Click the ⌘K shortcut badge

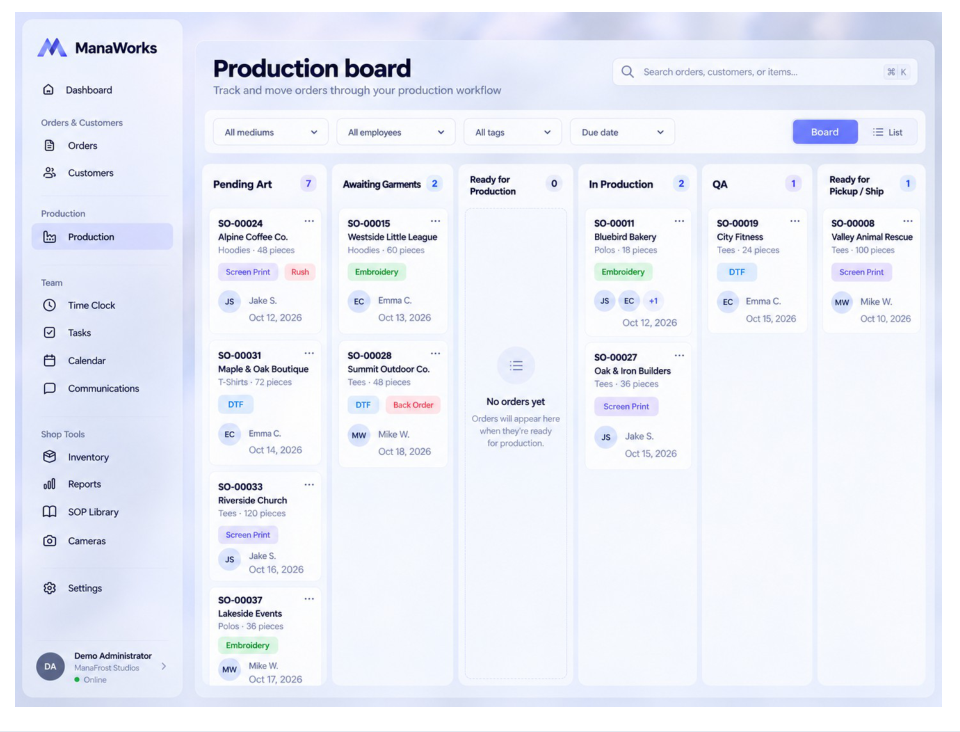click(x=896, y=72)
